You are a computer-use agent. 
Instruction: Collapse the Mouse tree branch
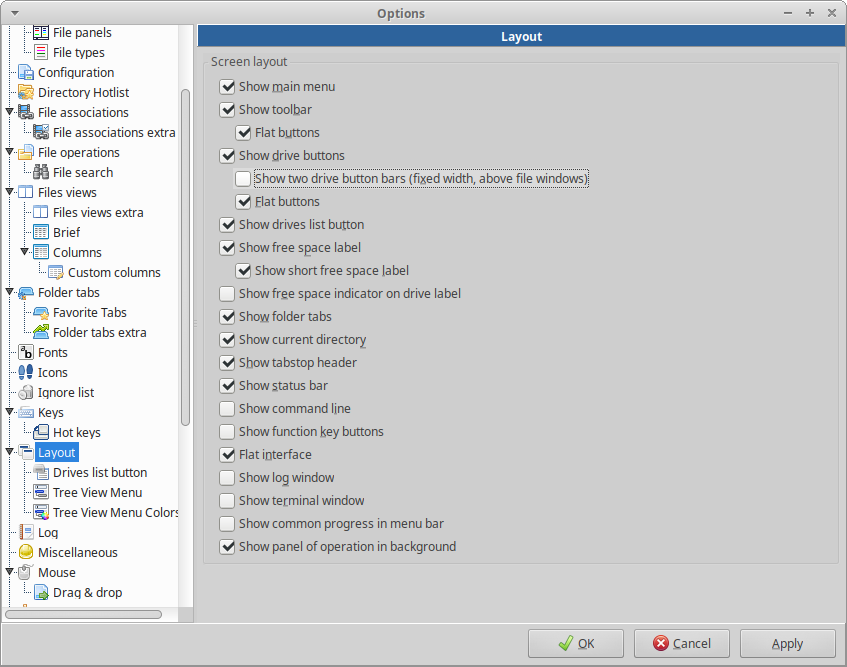tap(11, 572)
